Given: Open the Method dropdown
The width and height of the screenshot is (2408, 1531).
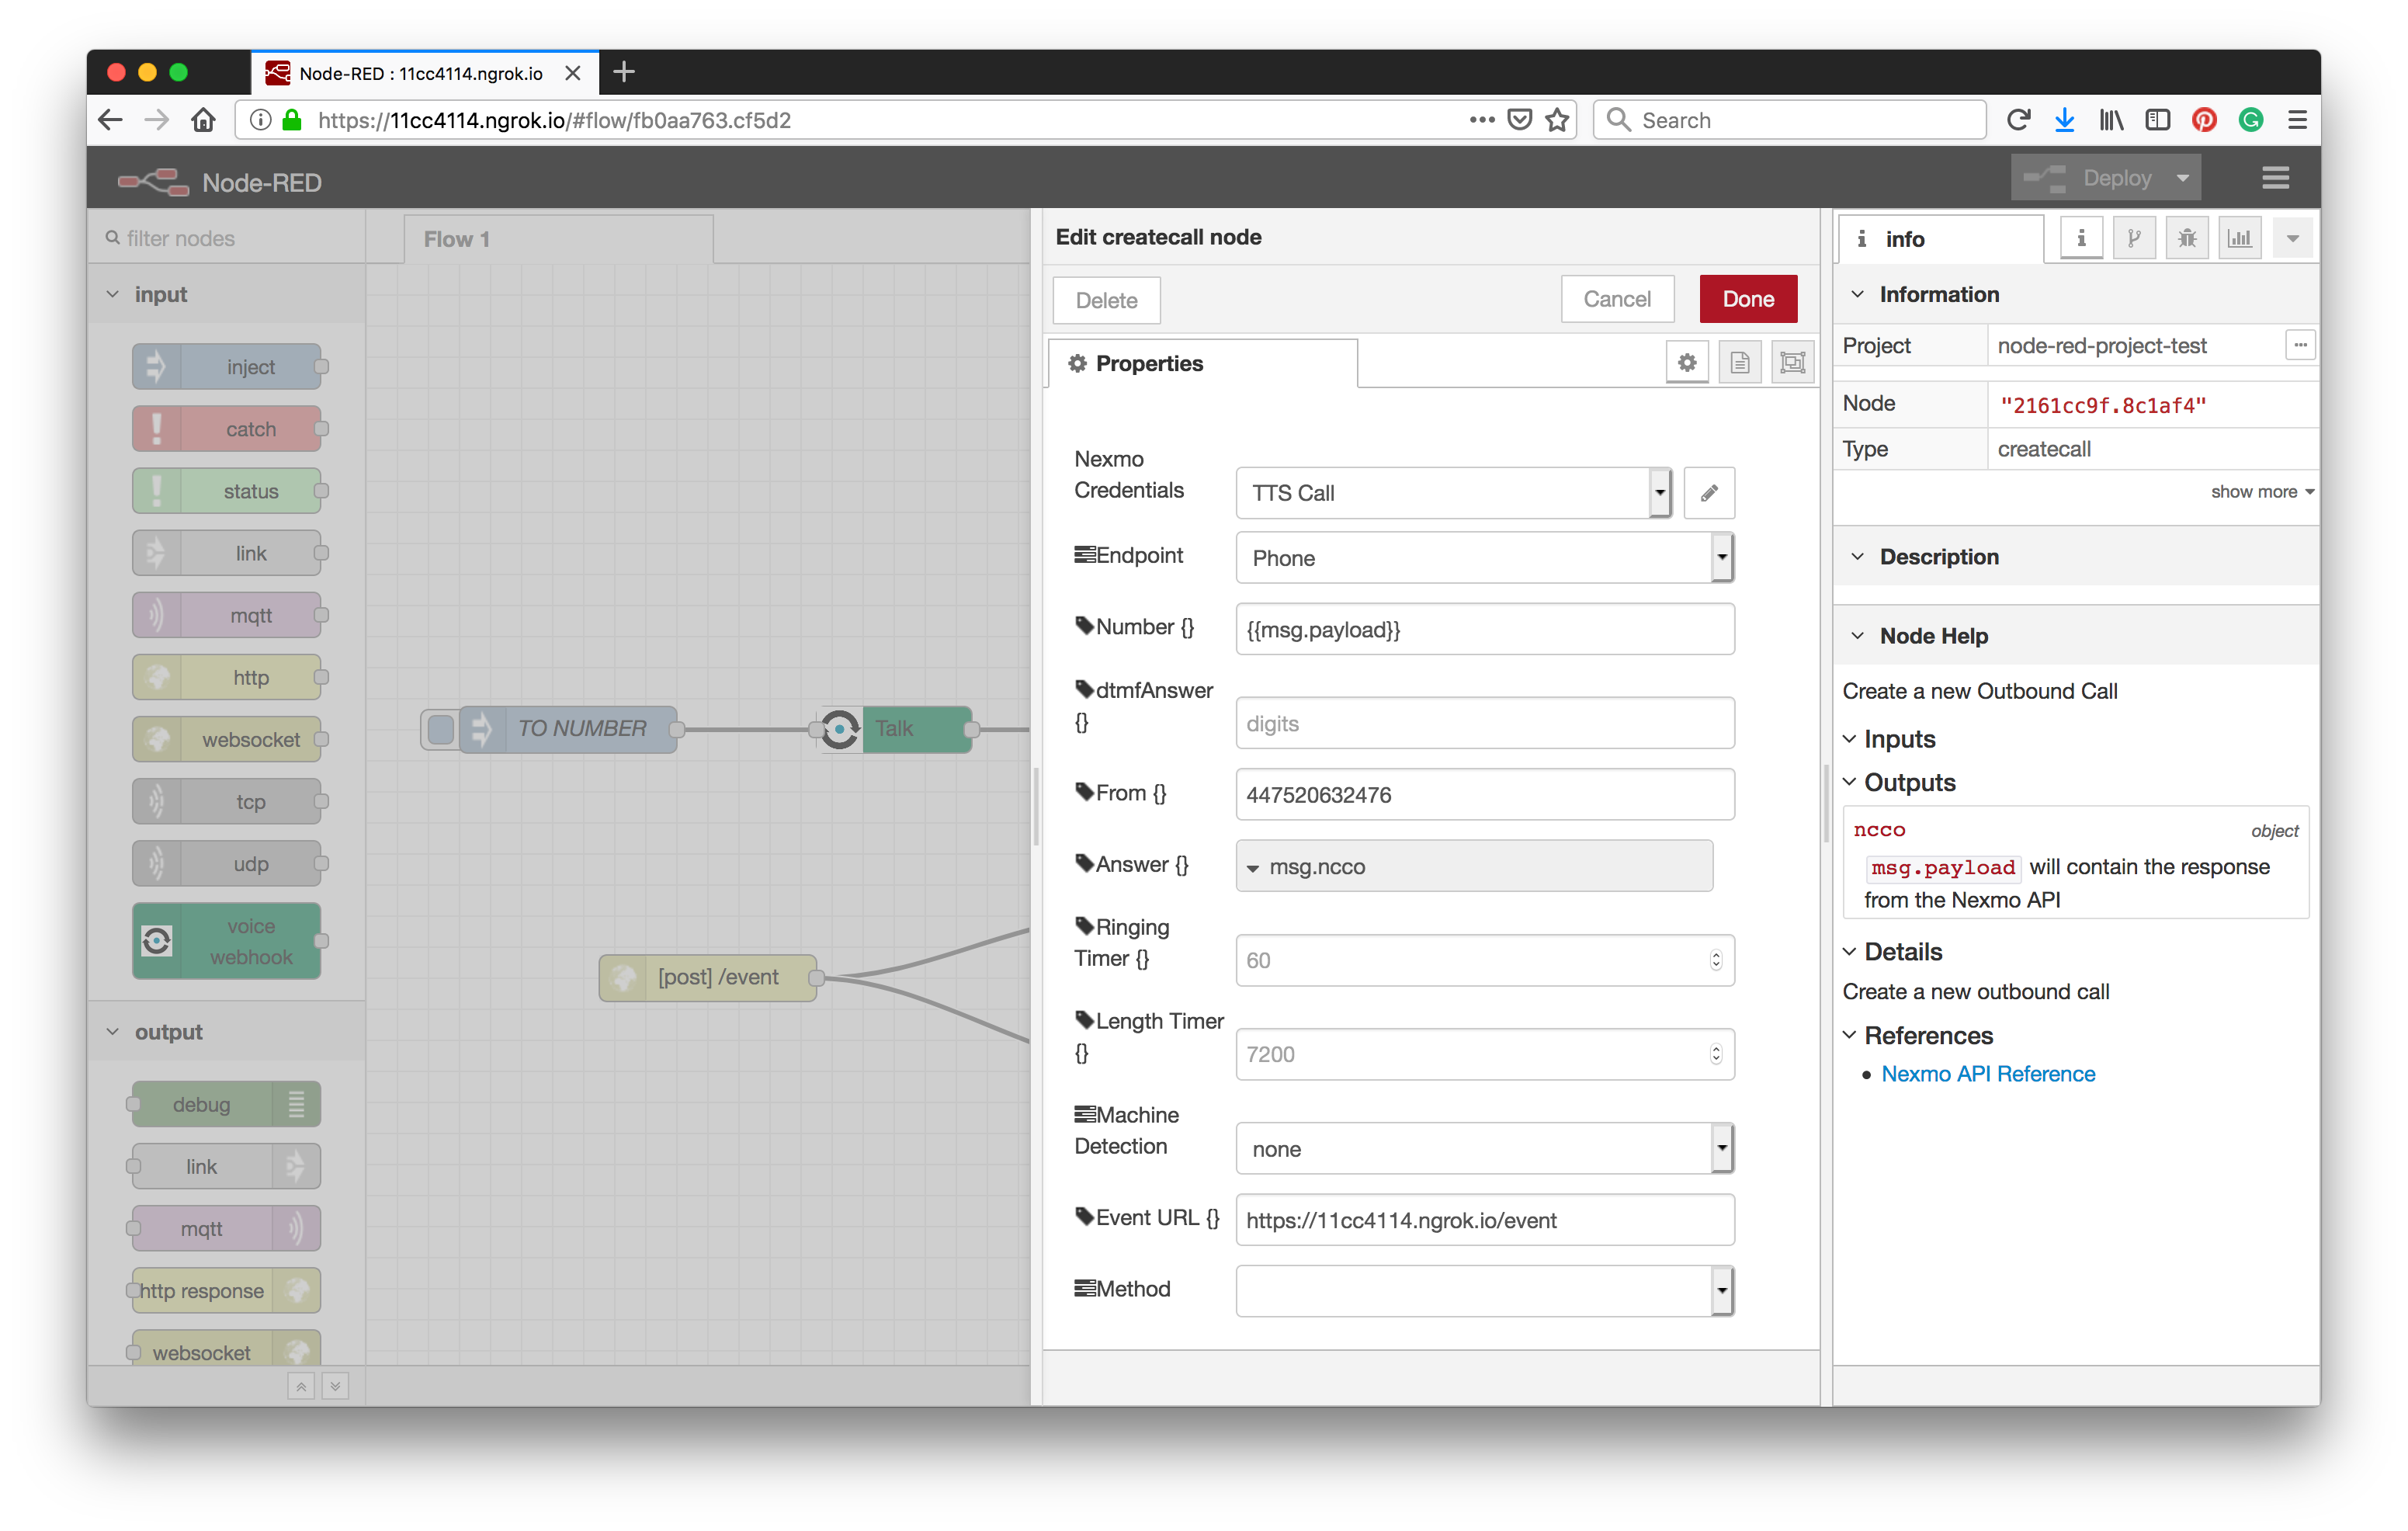Looking at the screenshot, I should [1485, 1290].
